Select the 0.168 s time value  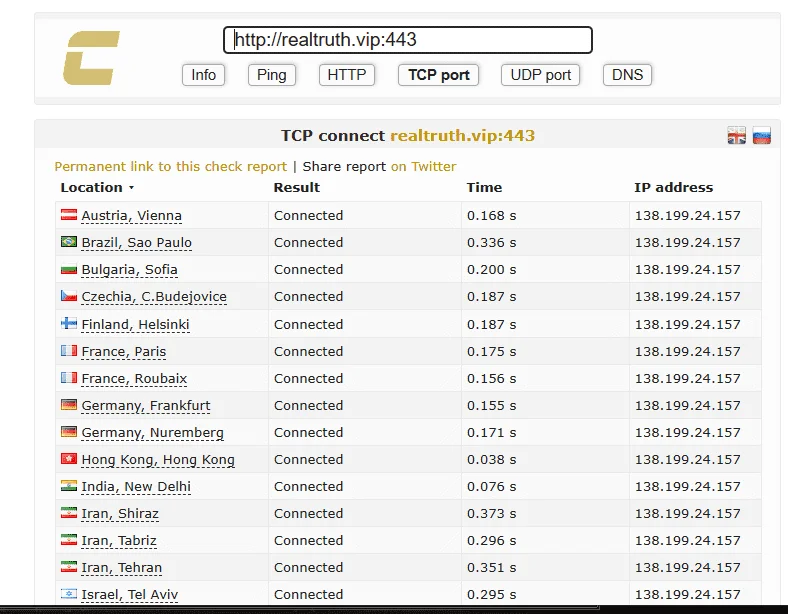click(x=491, y=216)
